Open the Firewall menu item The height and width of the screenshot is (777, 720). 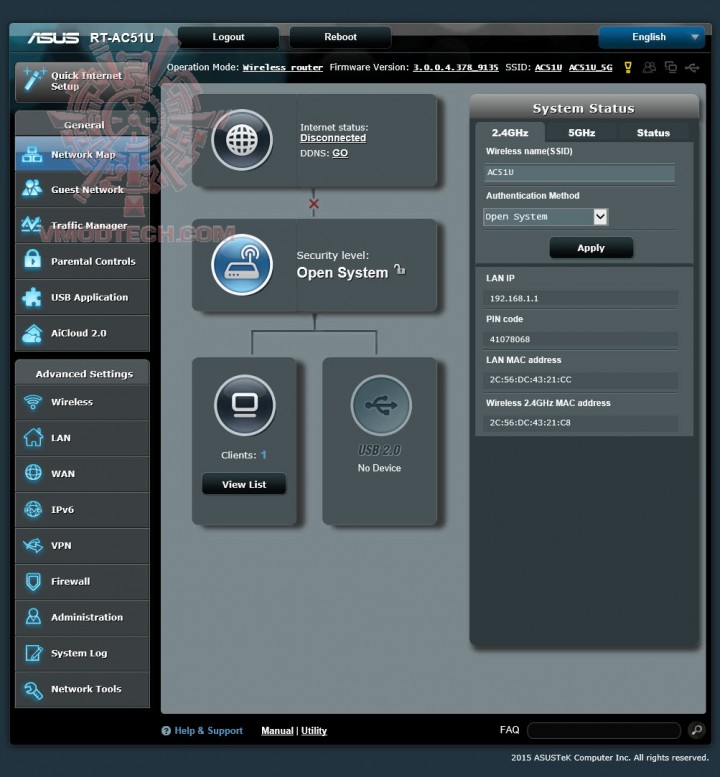tap(82, 581)
